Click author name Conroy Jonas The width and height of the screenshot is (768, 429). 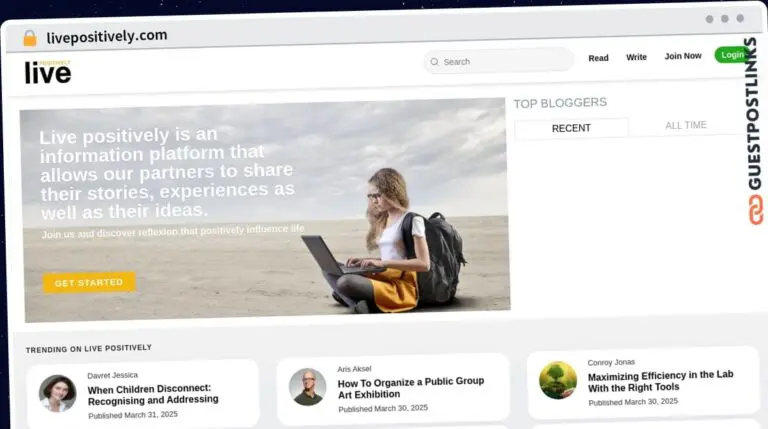611,362
